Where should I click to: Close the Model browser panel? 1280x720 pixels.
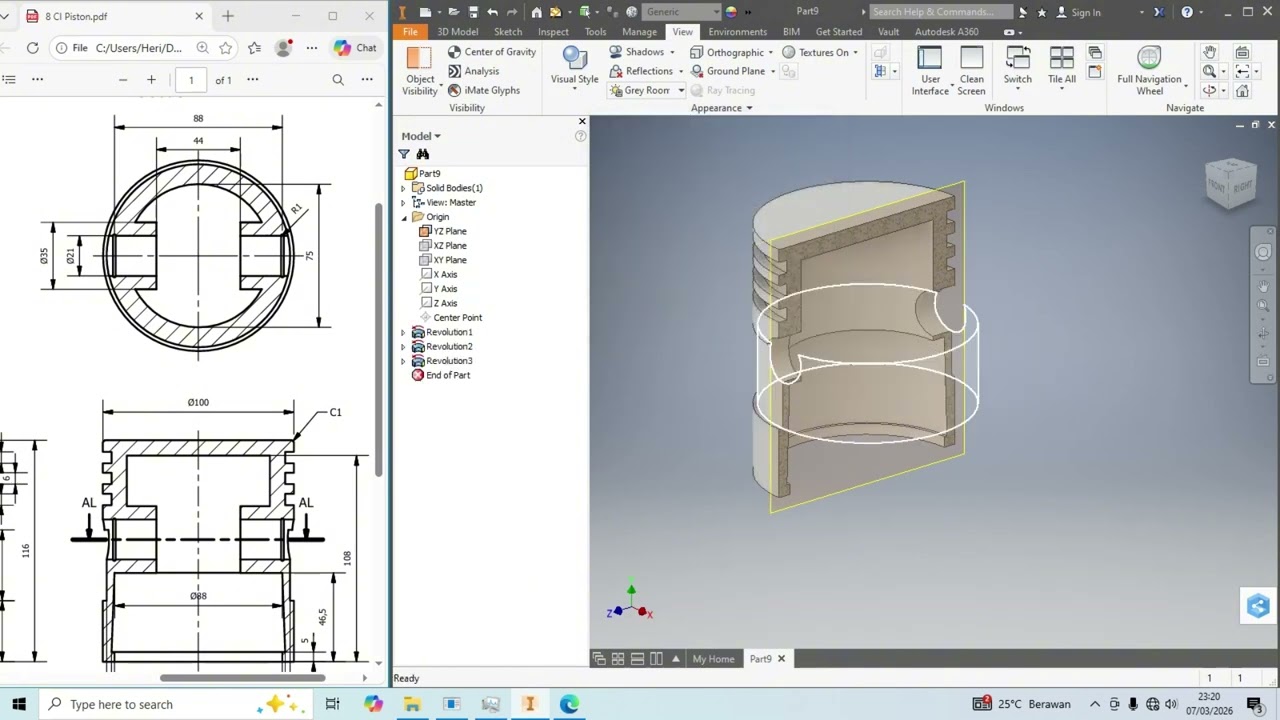click(x=582, y=121)
